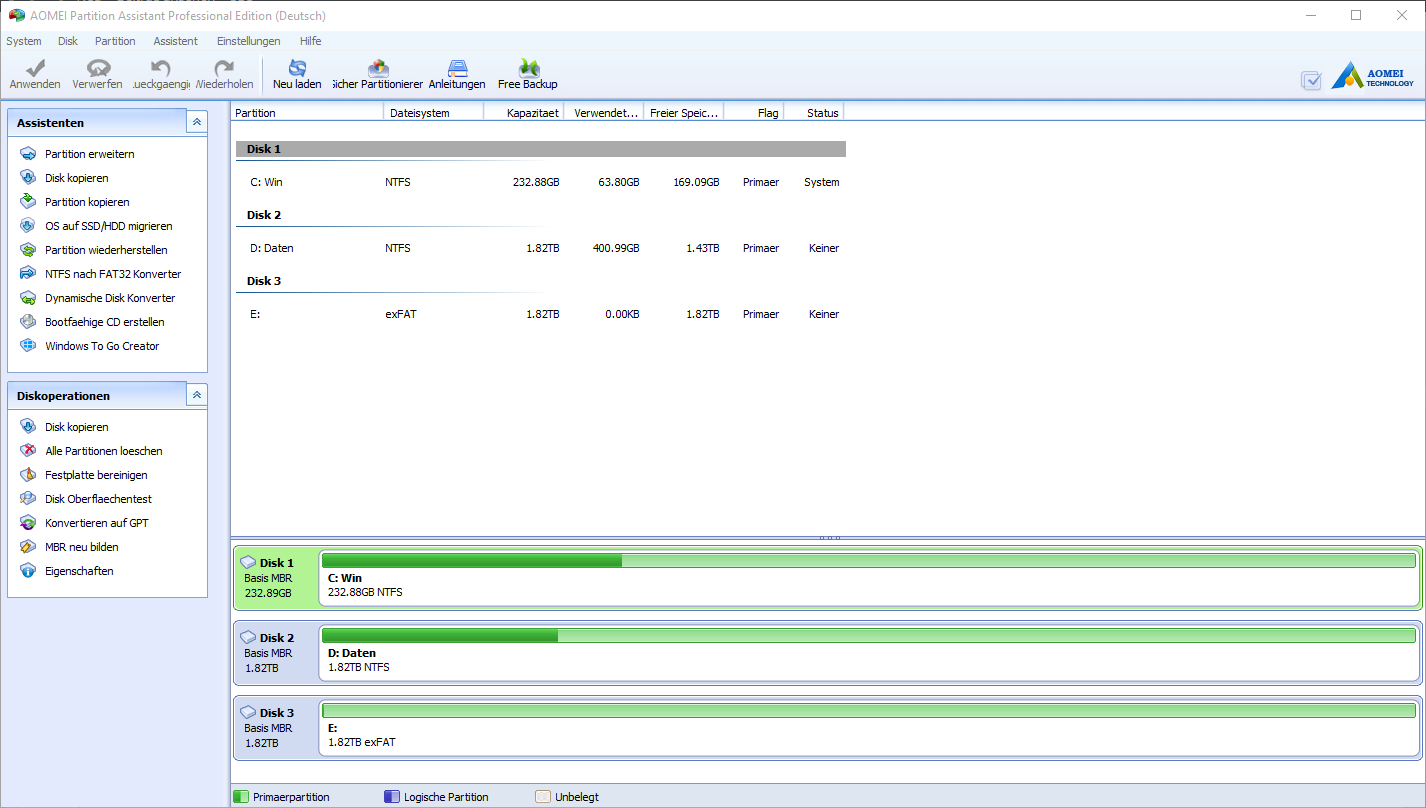Click the Status column header
Viewport: 1426px width, 808px height.
tap(814, 113)
